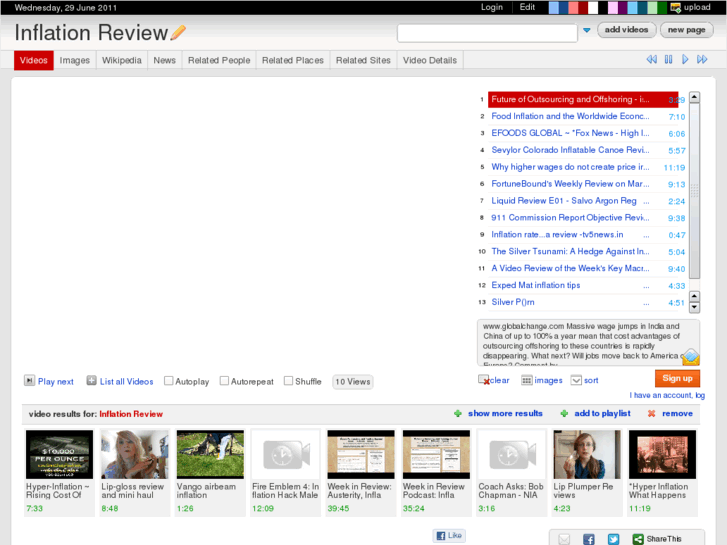727x545 pixels.
Task: Click the Facebook Like button
Action: (x=449, y=535)
